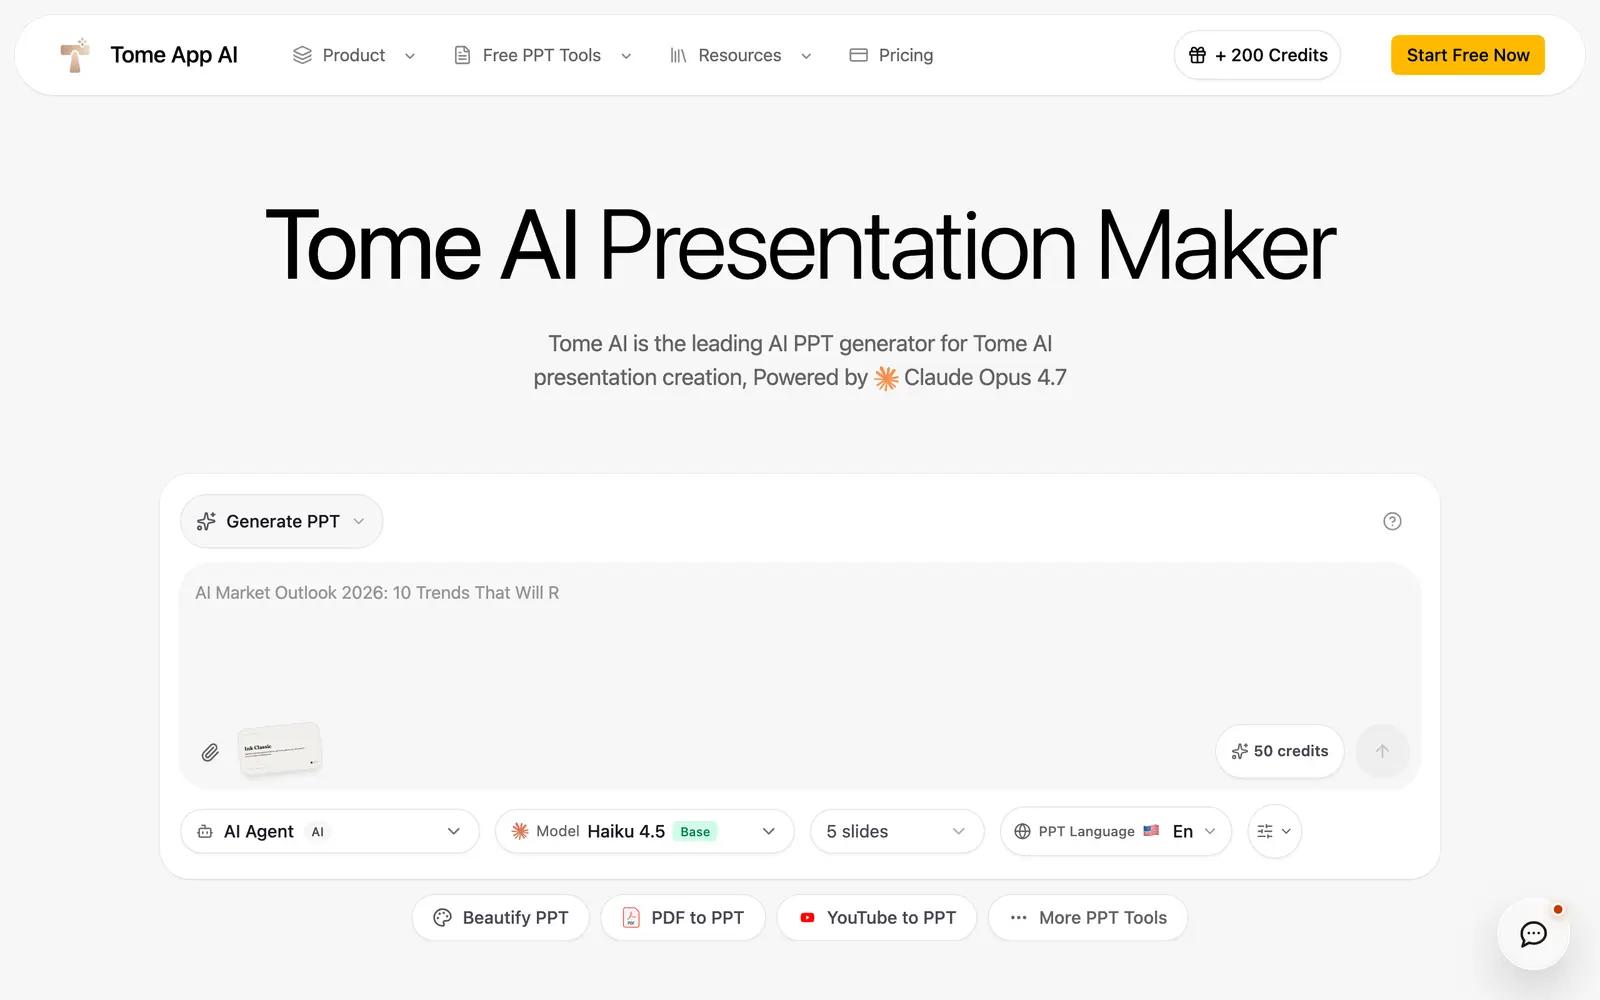Open the PPT Language dropdown

[x=1116, y=831]
